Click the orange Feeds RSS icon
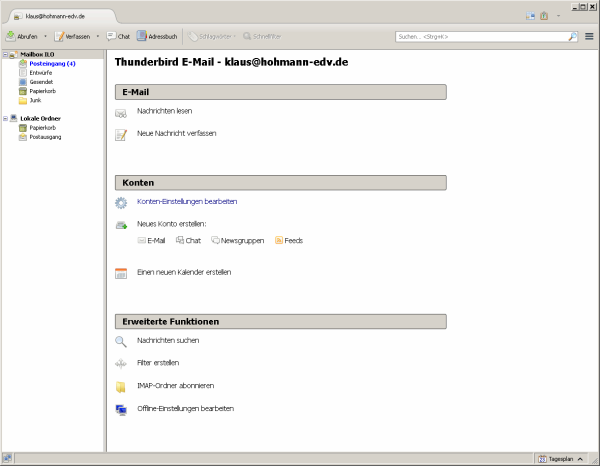The width and height of the screenshot is (600, 466). coord(279,240)
